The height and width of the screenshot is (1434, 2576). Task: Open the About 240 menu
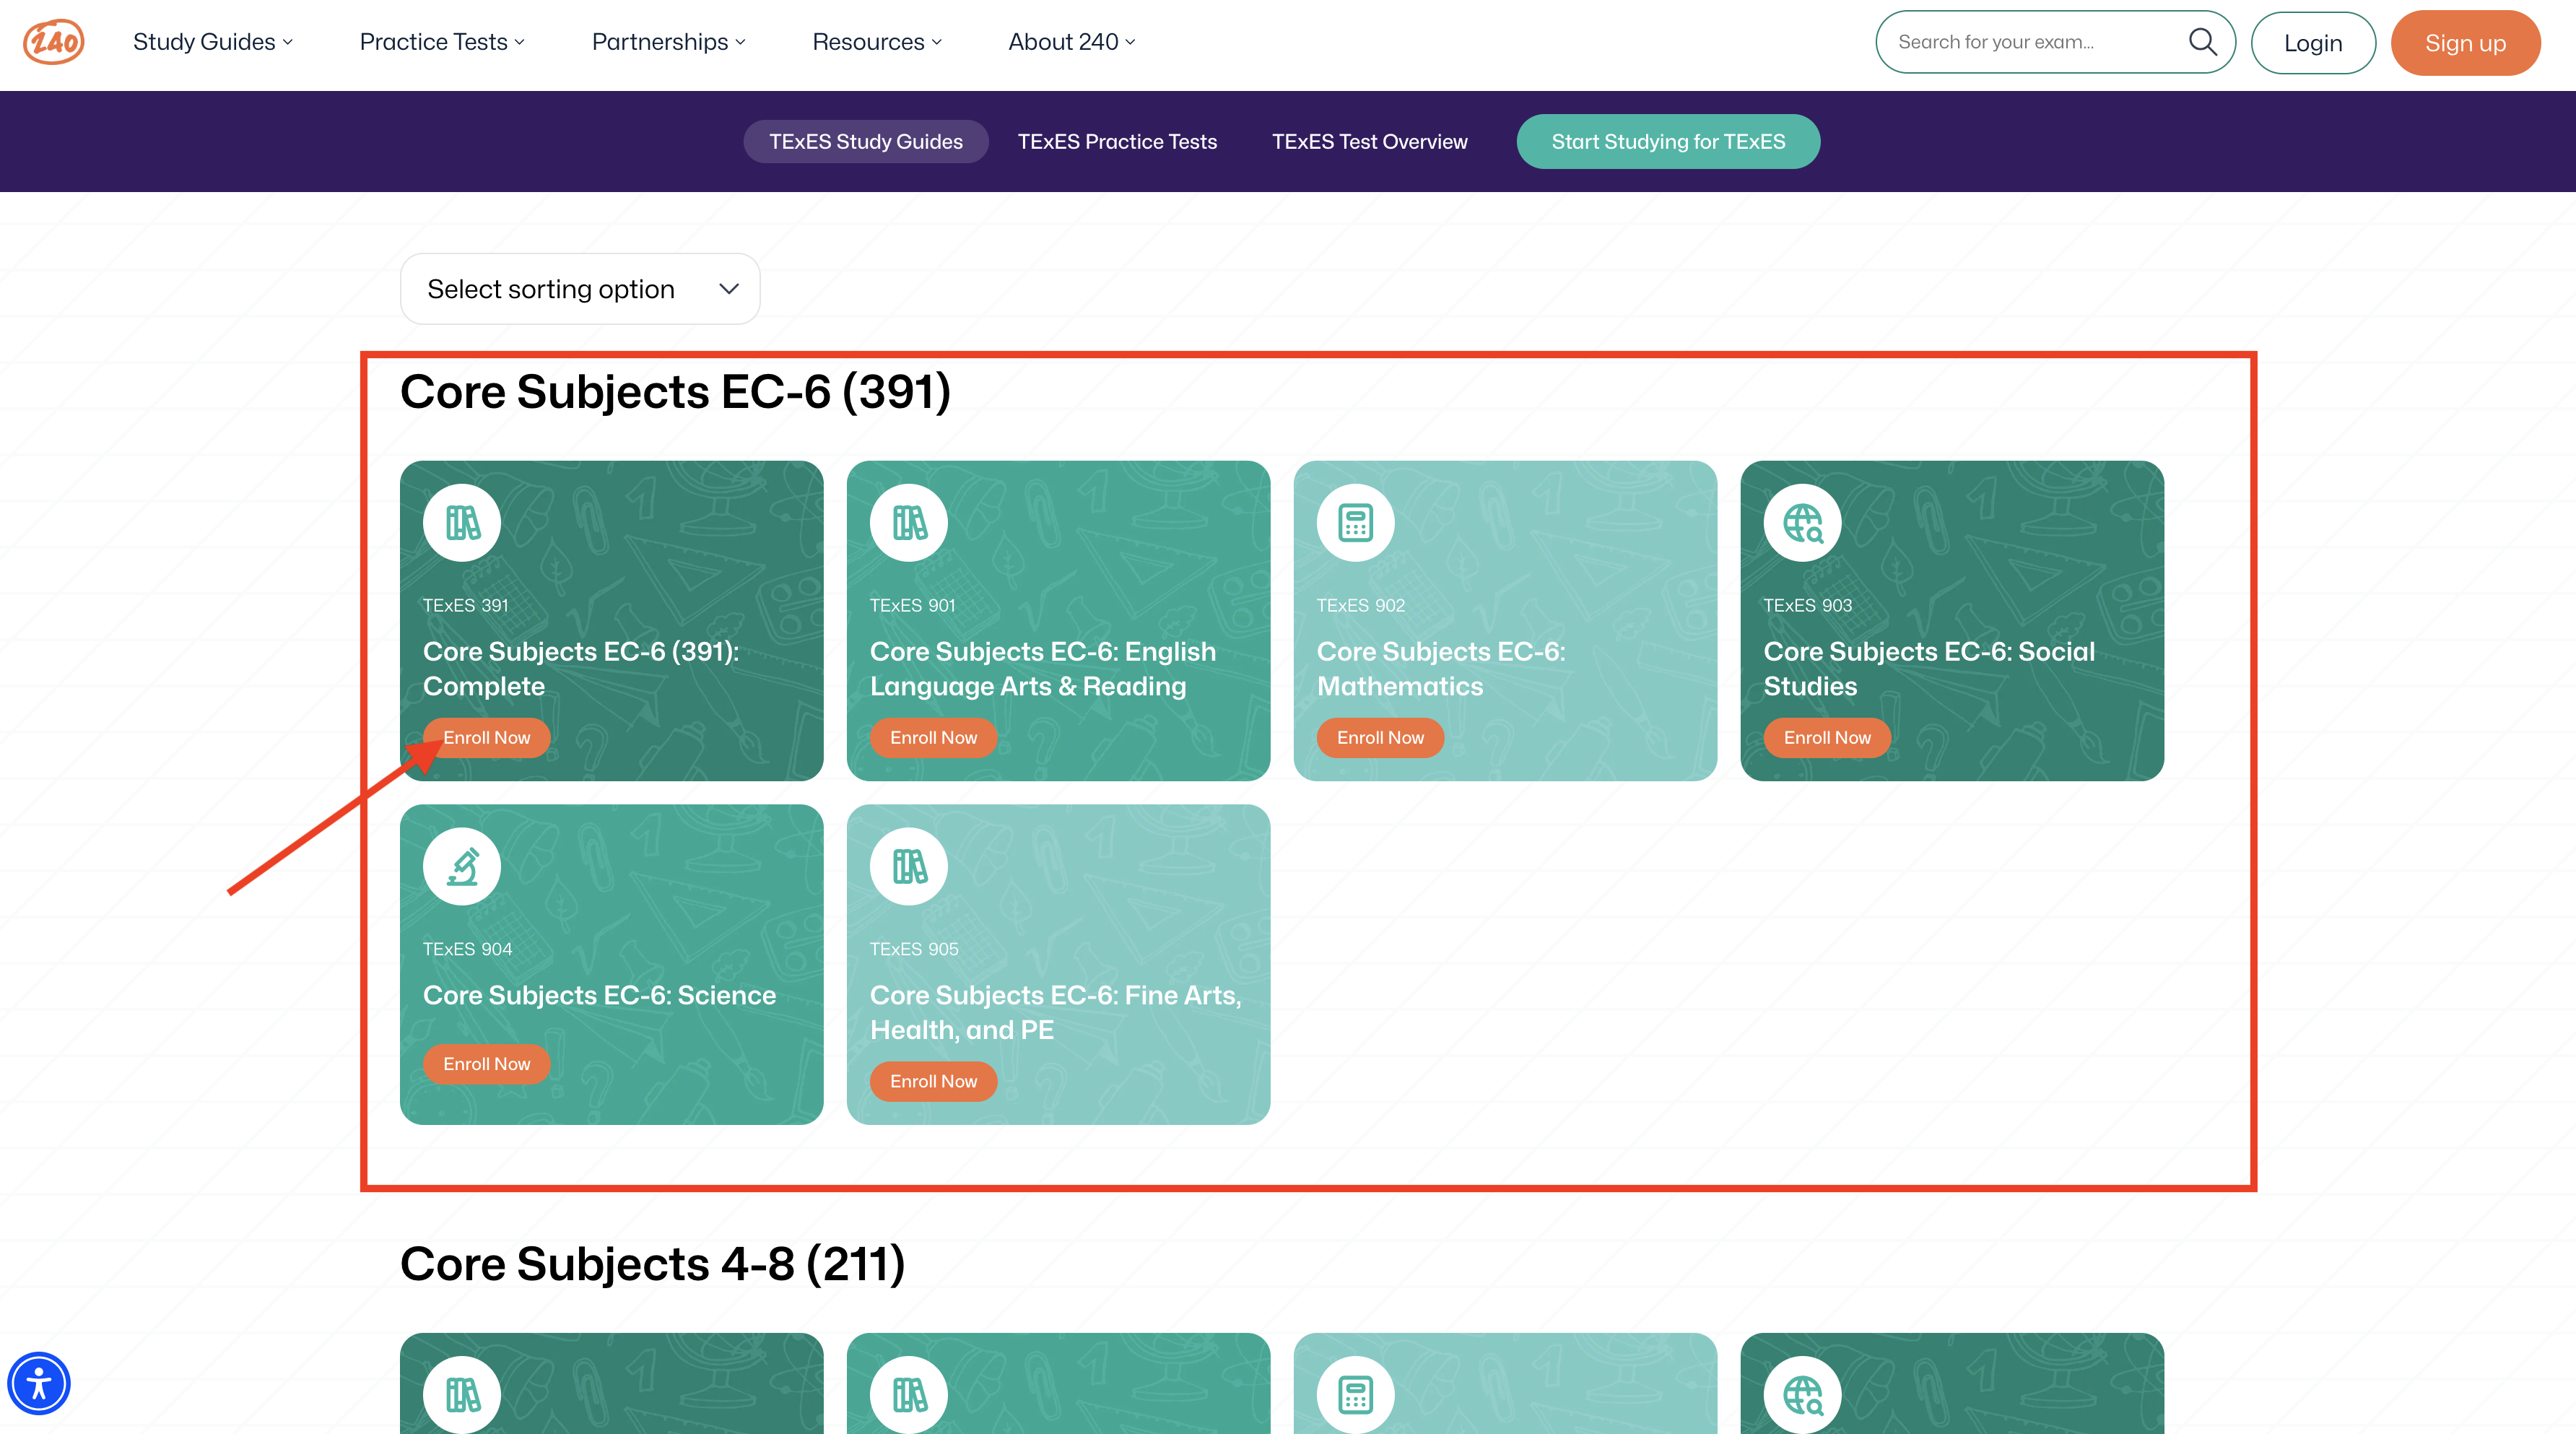(1070, 41)
